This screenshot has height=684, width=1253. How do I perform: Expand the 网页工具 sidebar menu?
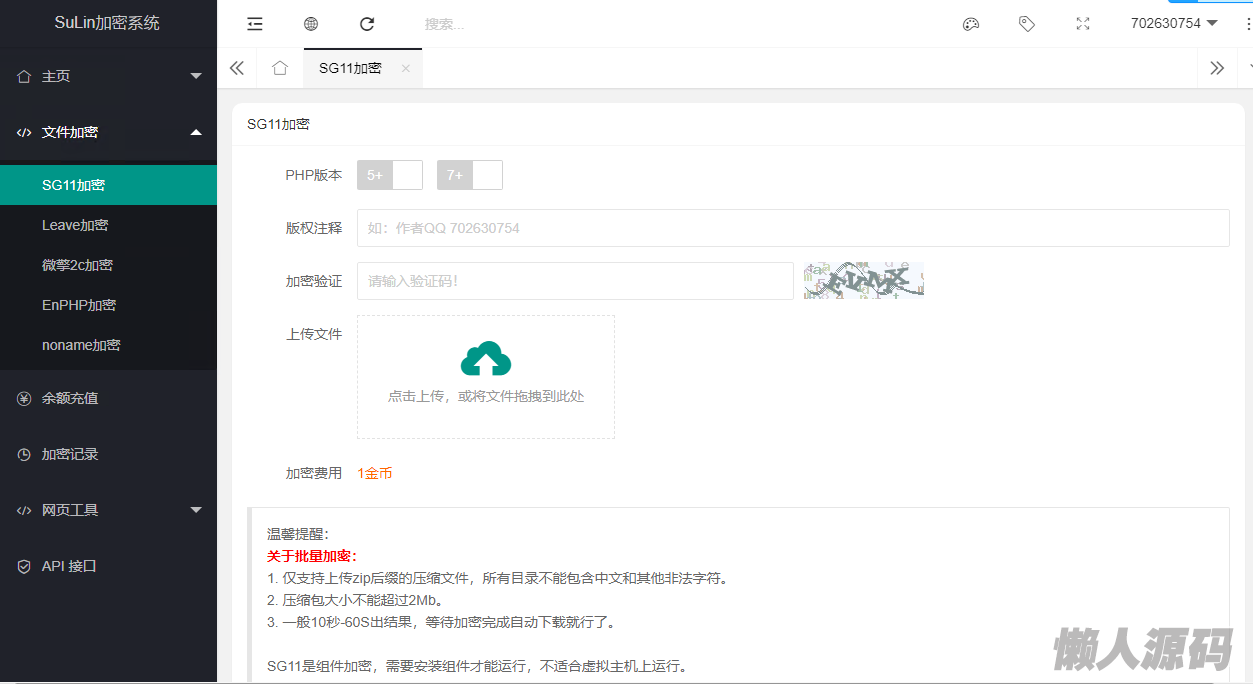[x=108, y=510]
